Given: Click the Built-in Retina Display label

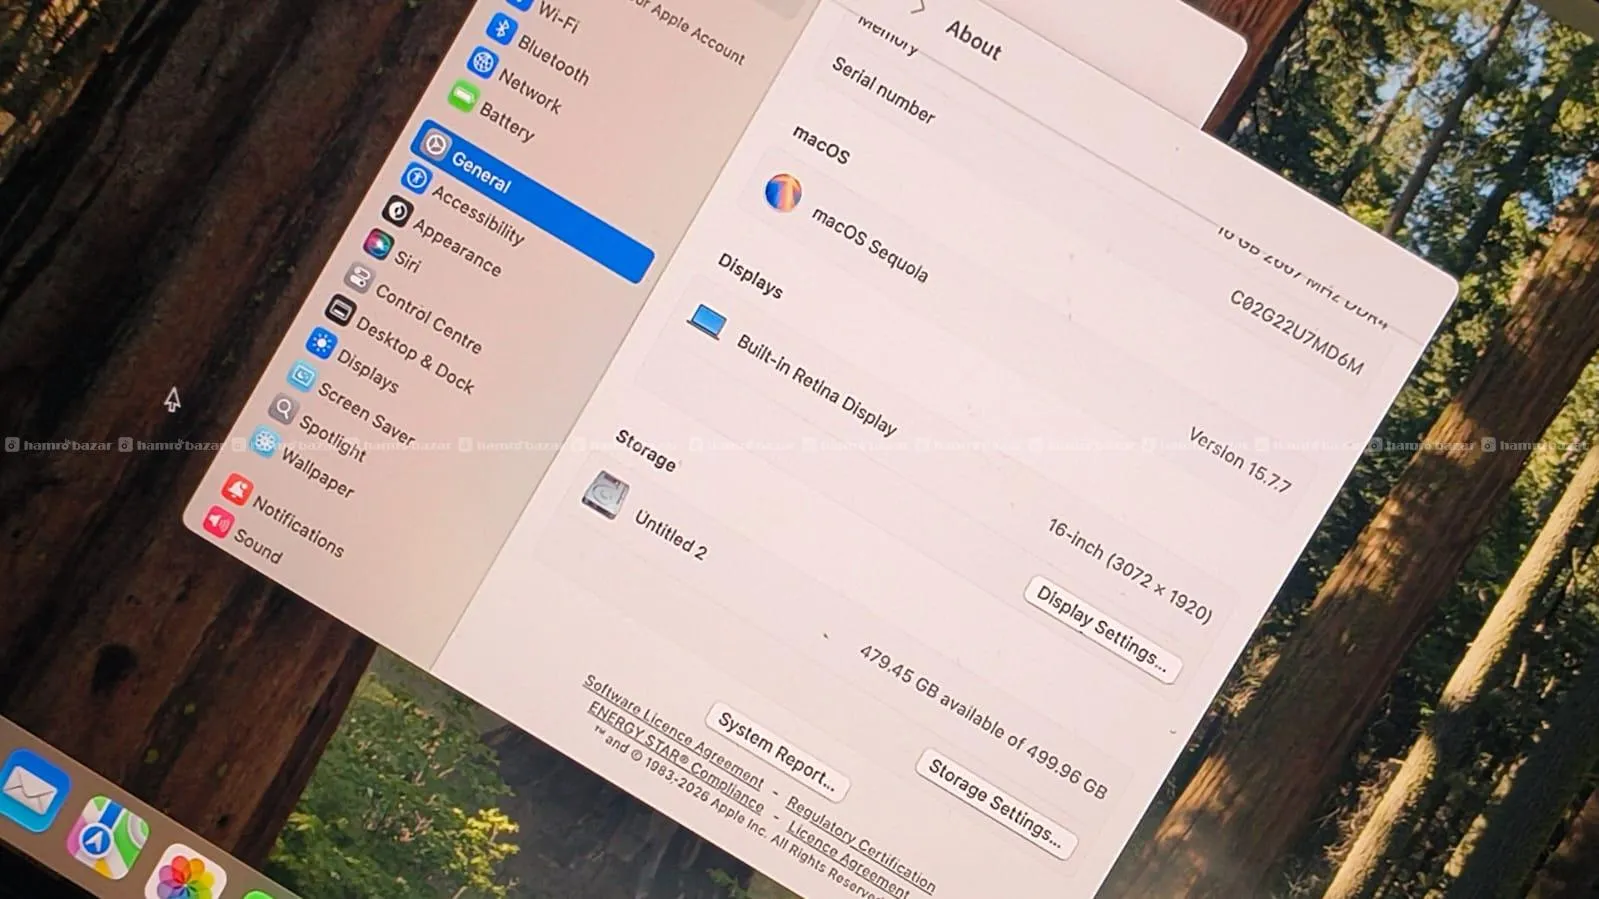Looking at the screenshot, I should [x=817, y=384].
